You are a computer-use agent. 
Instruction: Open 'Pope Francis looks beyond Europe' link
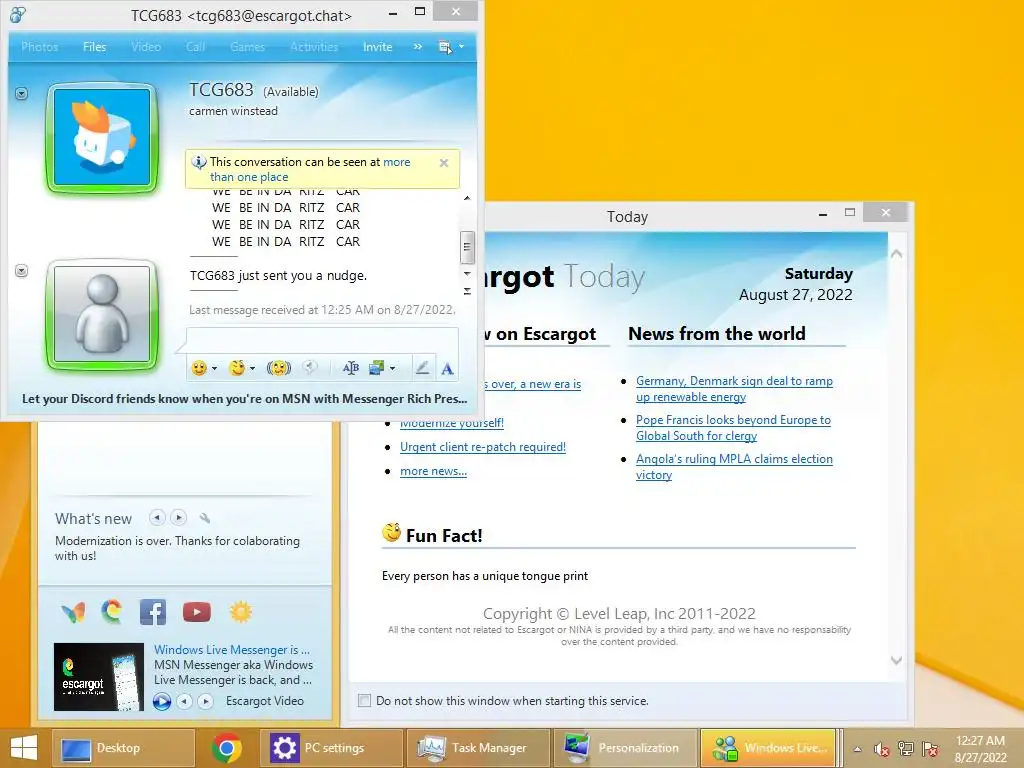733,428
